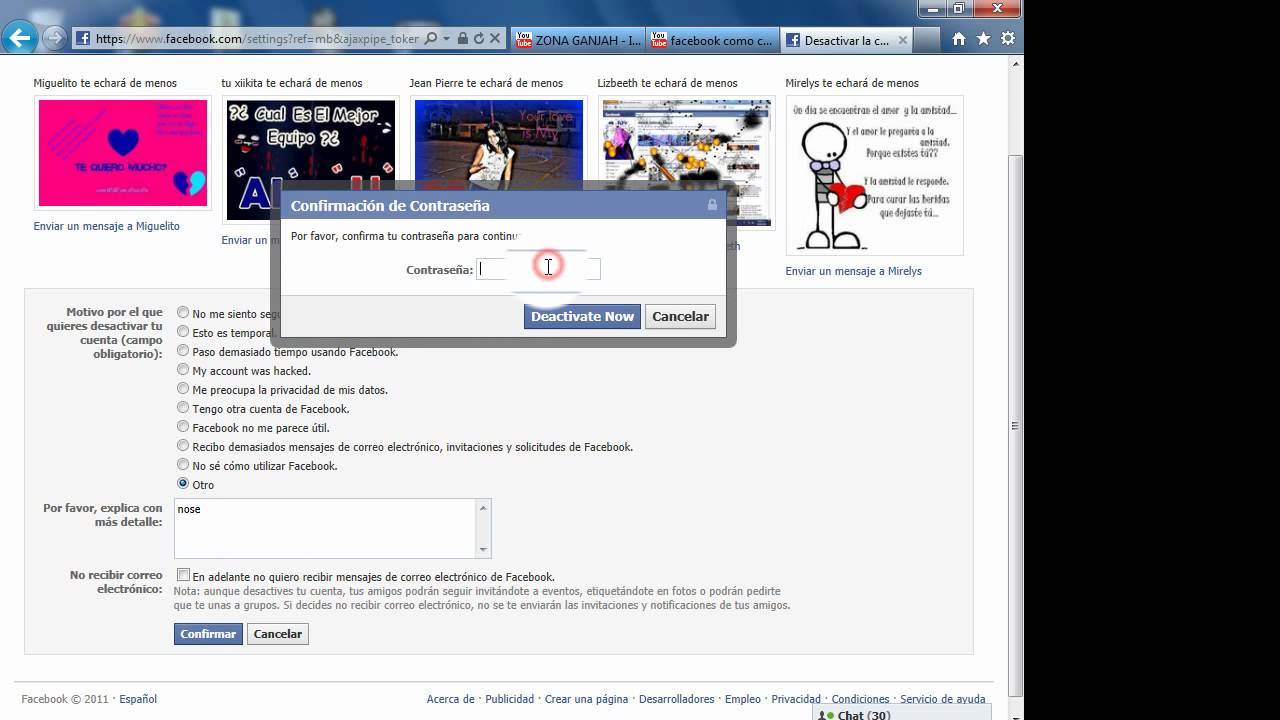1280x720 pixels.
Task: Click the security lock icon in address bar
Action: (x=462, y=39)
